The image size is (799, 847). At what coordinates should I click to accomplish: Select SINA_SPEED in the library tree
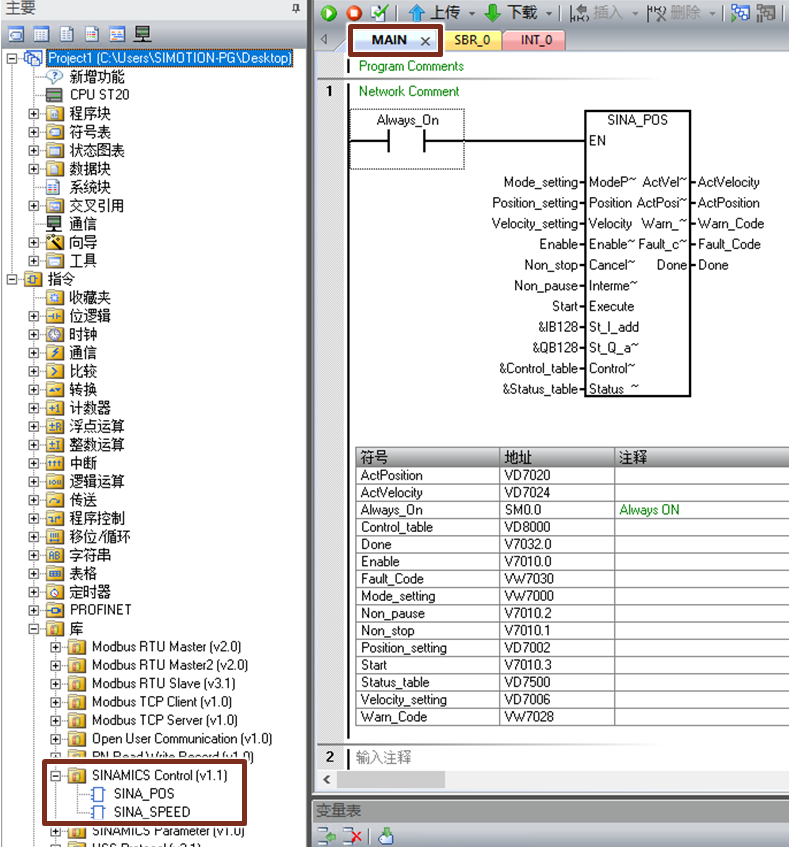[151, 812]
